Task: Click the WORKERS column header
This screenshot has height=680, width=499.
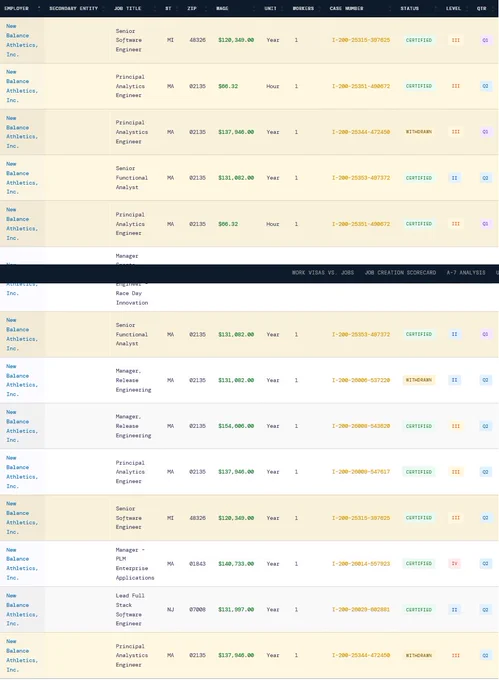Action: [303, 8]
